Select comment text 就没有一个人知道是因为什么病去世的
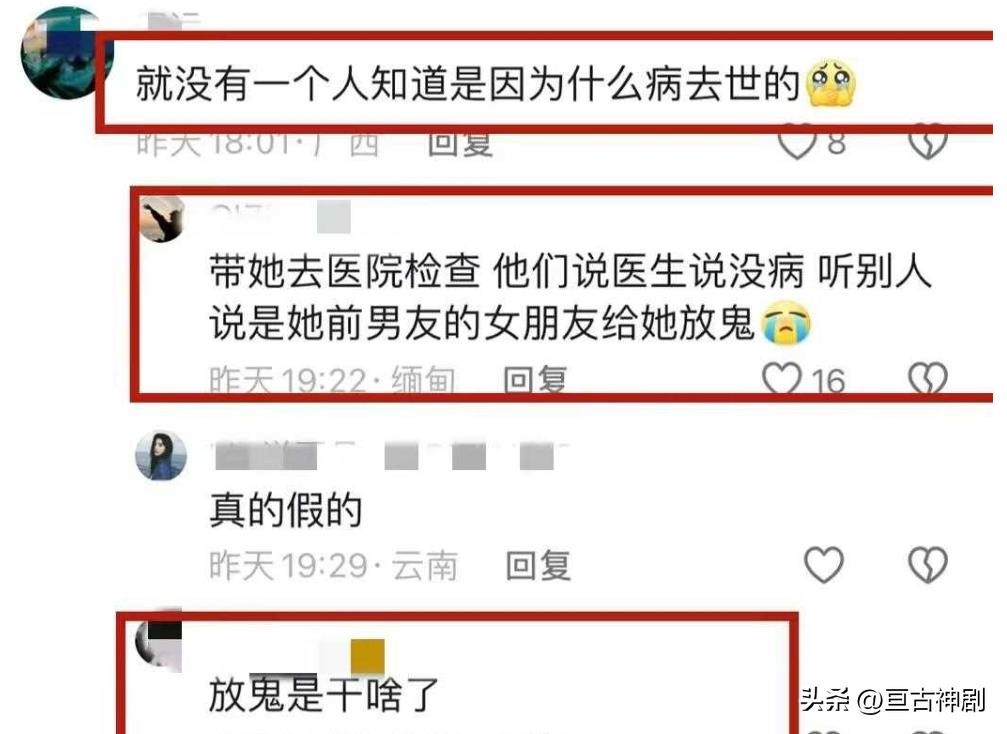Screen dimensions: 1007x734 click(x=468, y=83)
